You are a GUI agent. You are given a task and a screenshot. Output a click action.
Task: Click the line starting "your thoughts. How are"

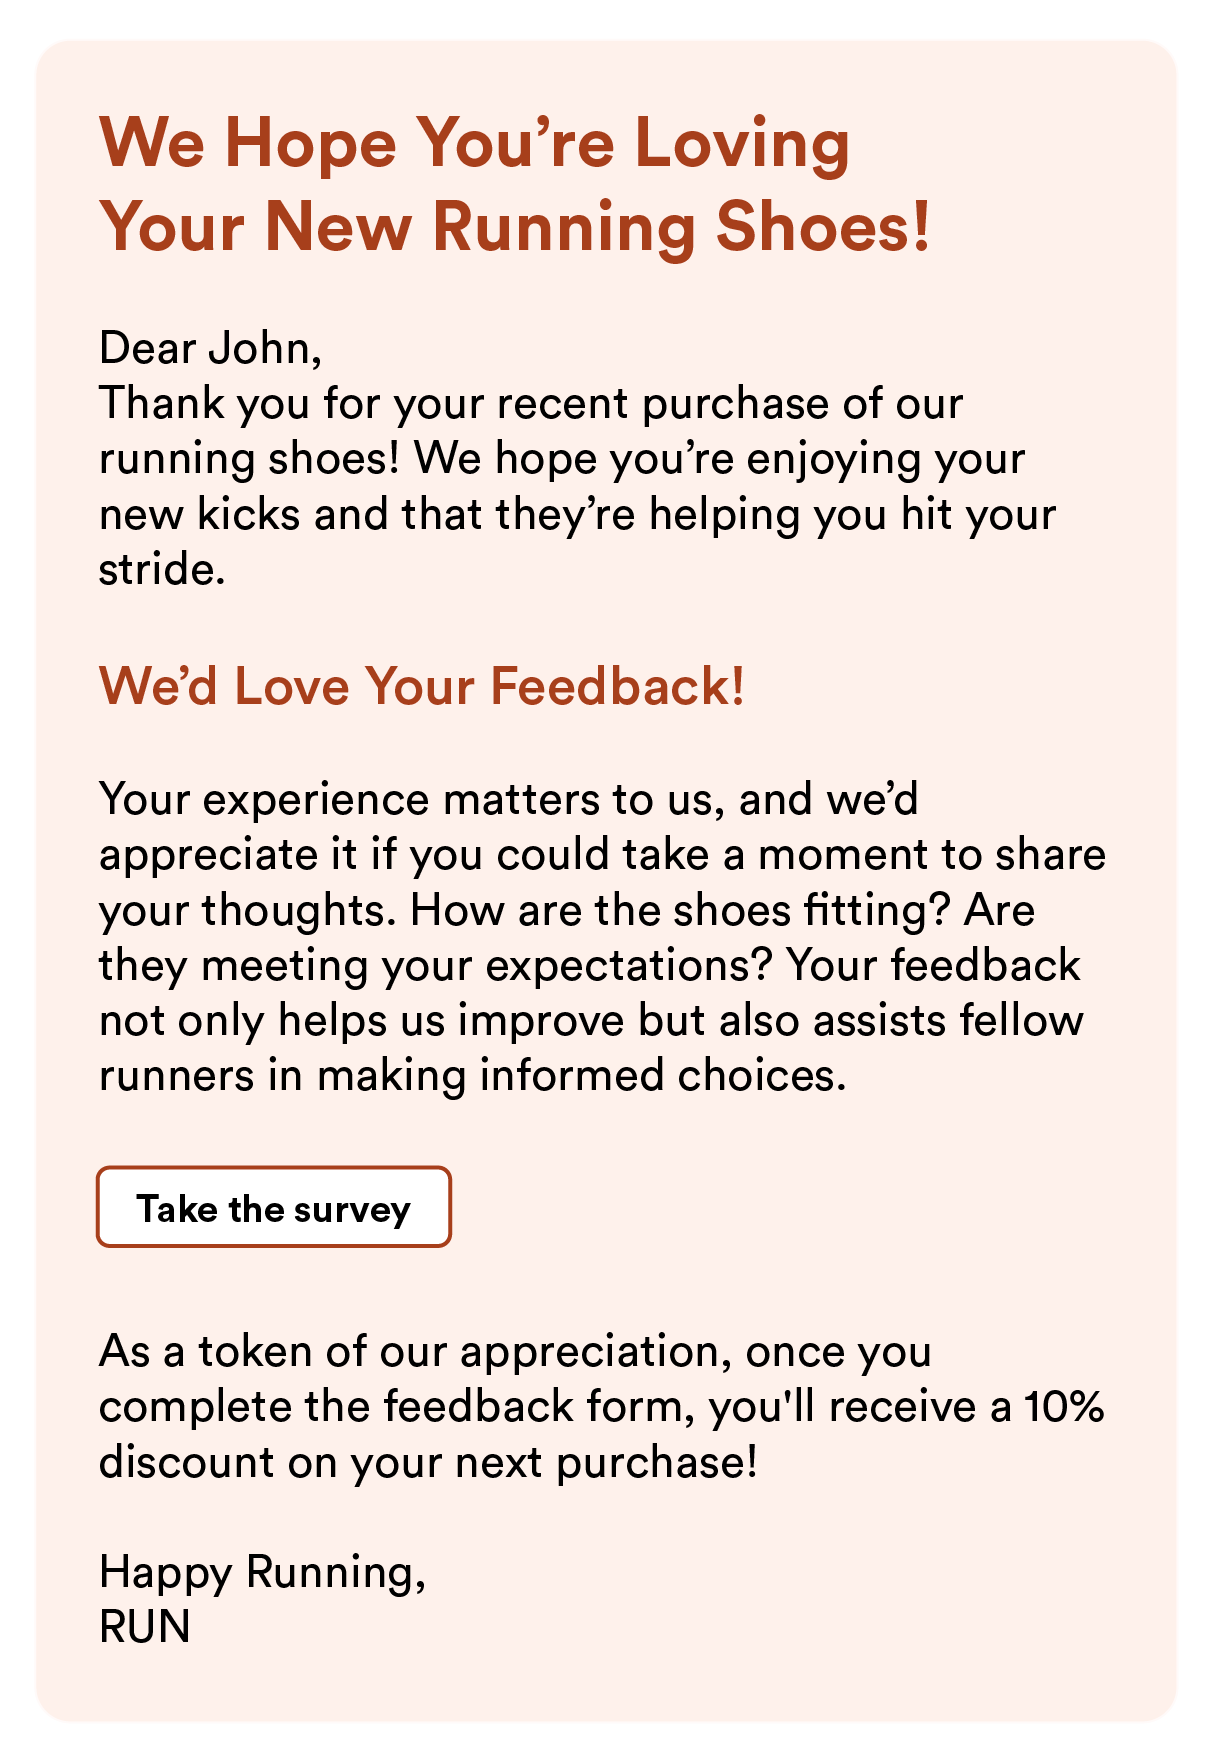point(566,911)
